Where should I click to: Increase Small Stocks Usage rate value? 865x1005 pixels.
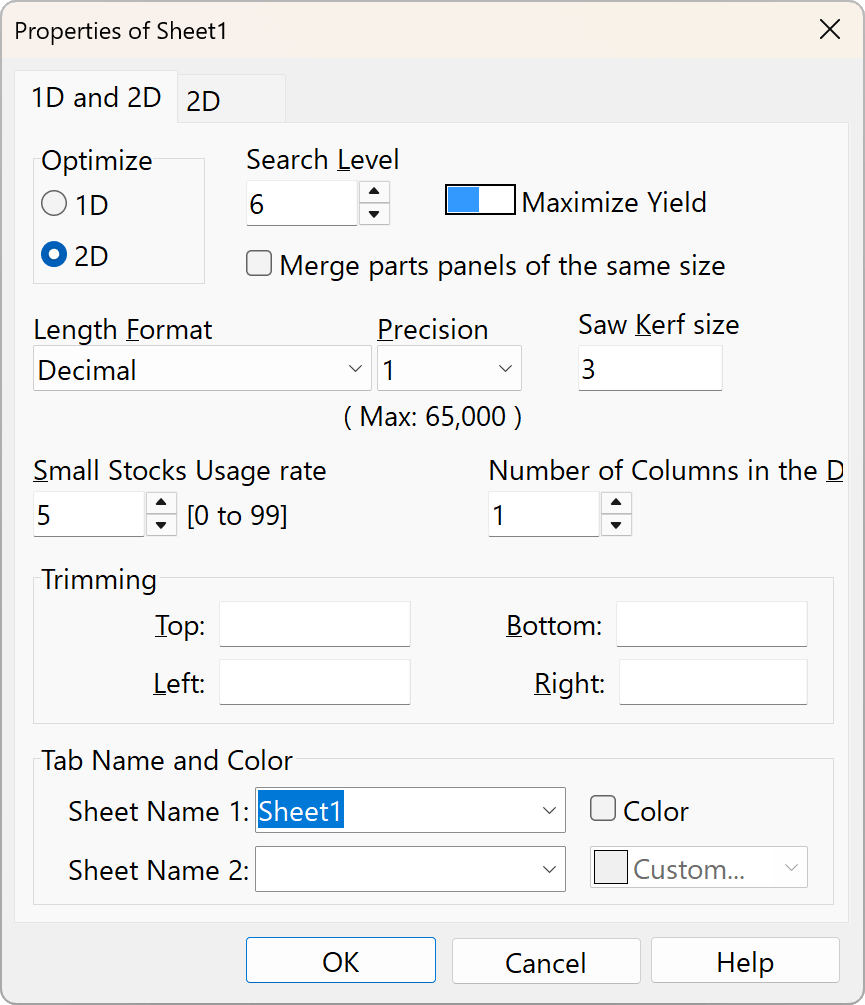161,504
